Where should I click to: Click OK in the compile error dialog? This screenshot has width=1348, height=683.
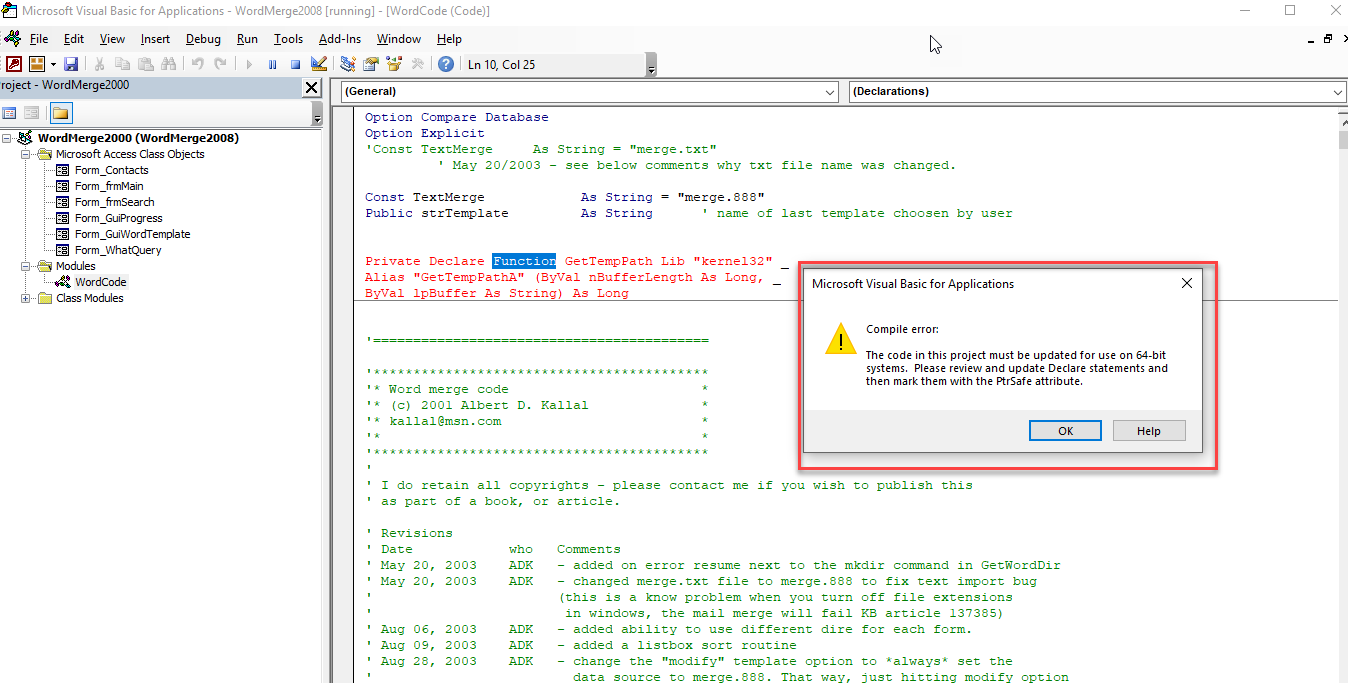[1065, 431]
